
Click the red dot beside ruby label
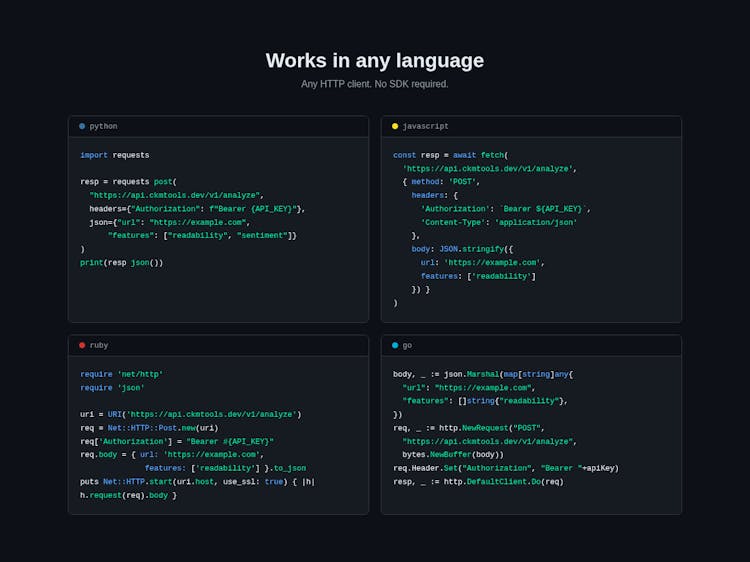pos(82,345)
